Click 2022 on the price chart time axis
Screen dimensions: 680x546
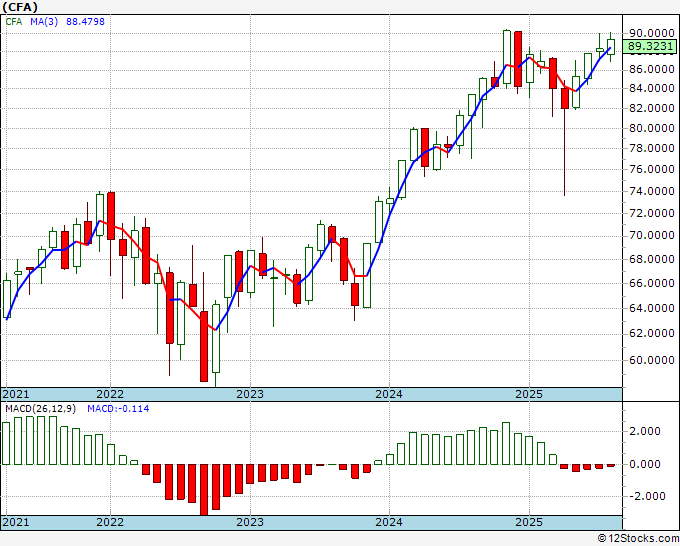pos(110,394)
